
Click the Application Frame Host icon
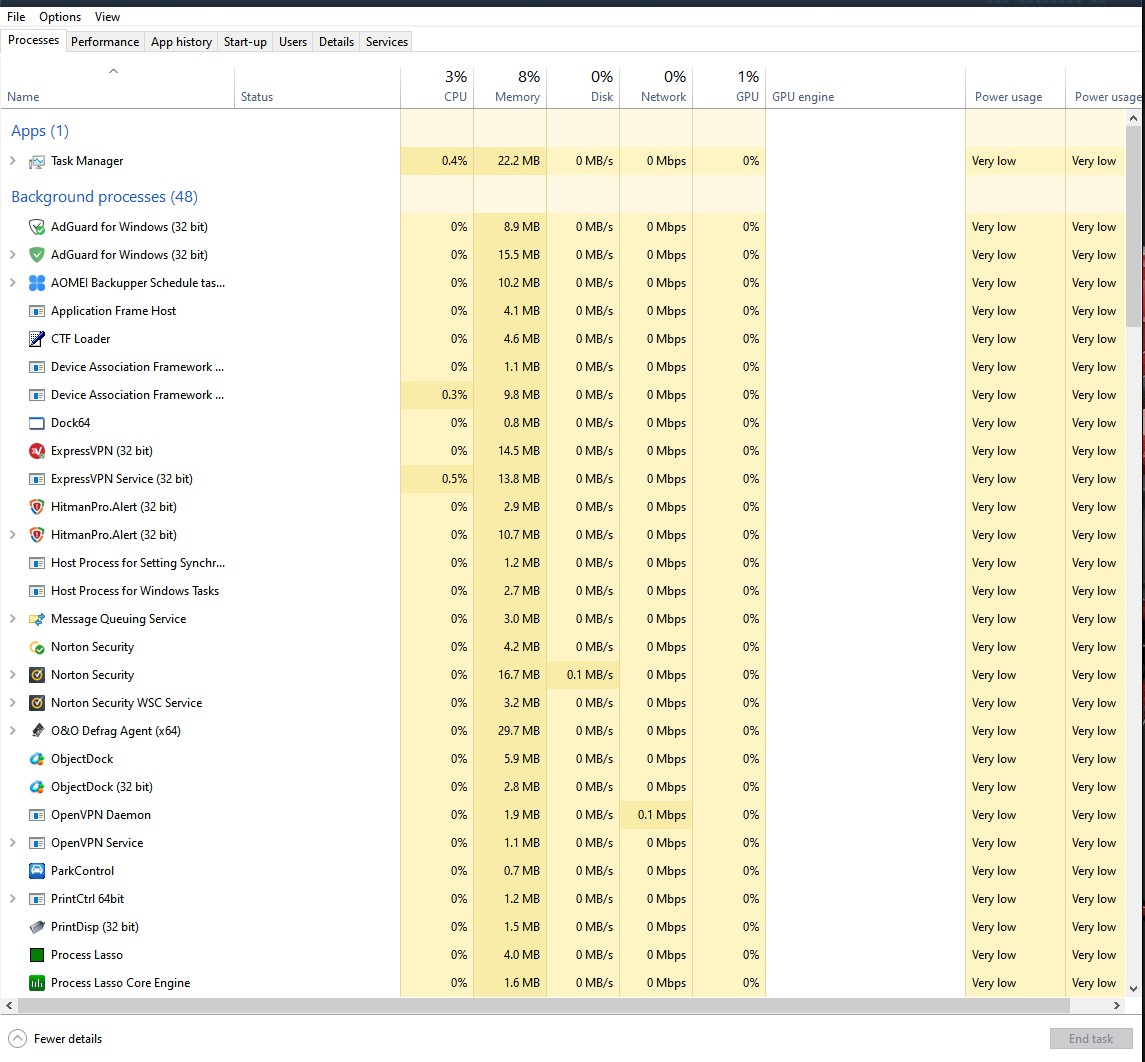point(37,311)
